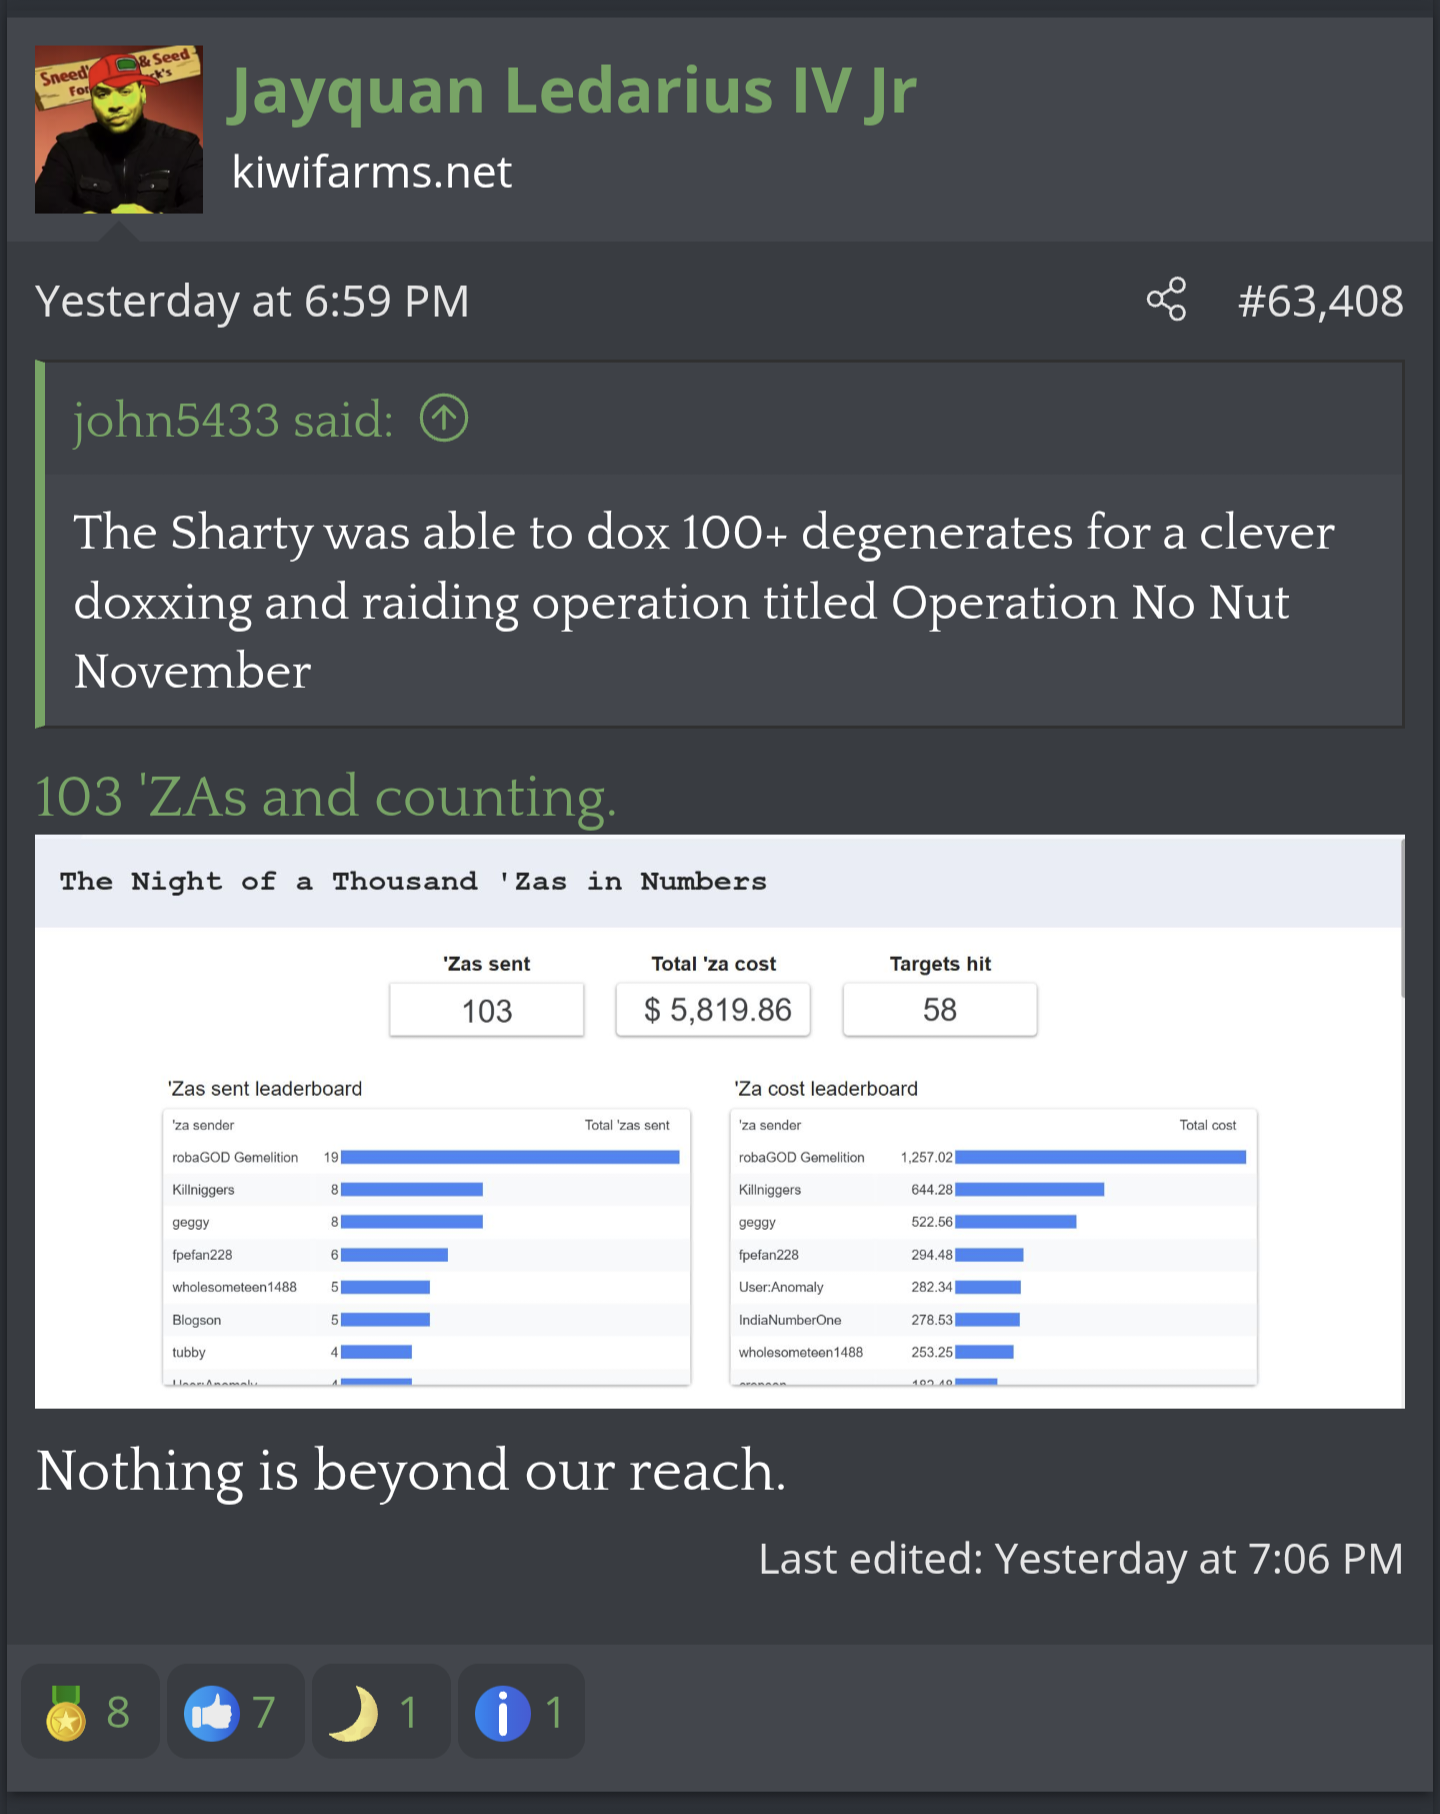
Task: Click the share icon on the post
Action: tap(1166, 300)
